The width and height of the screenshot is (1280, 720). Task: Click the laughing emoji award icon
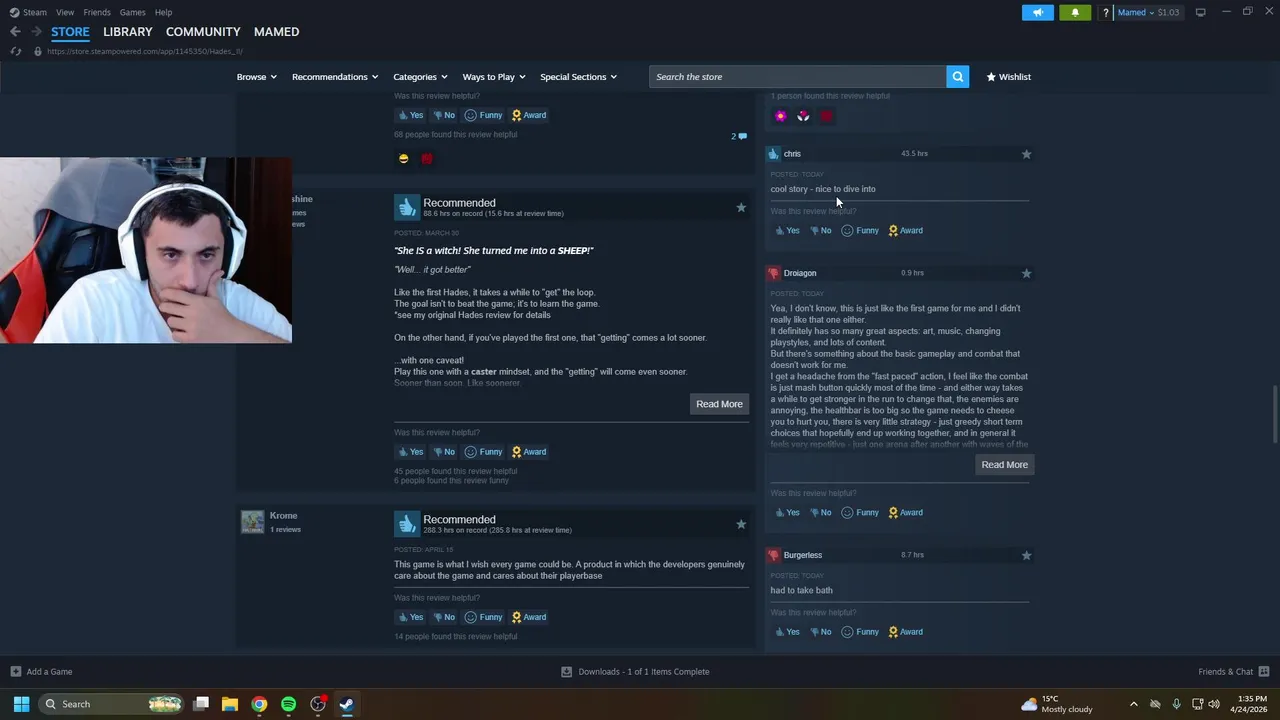pyautogui.click(x=403, y=158)
